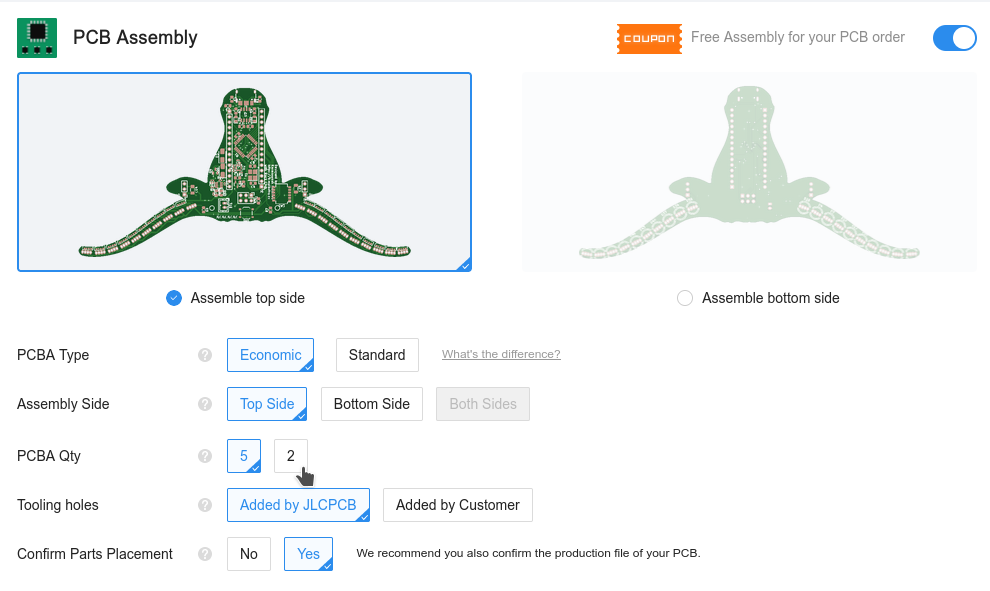
Task: Select No for Confirm Parts Placement
Action: point(249,554)
